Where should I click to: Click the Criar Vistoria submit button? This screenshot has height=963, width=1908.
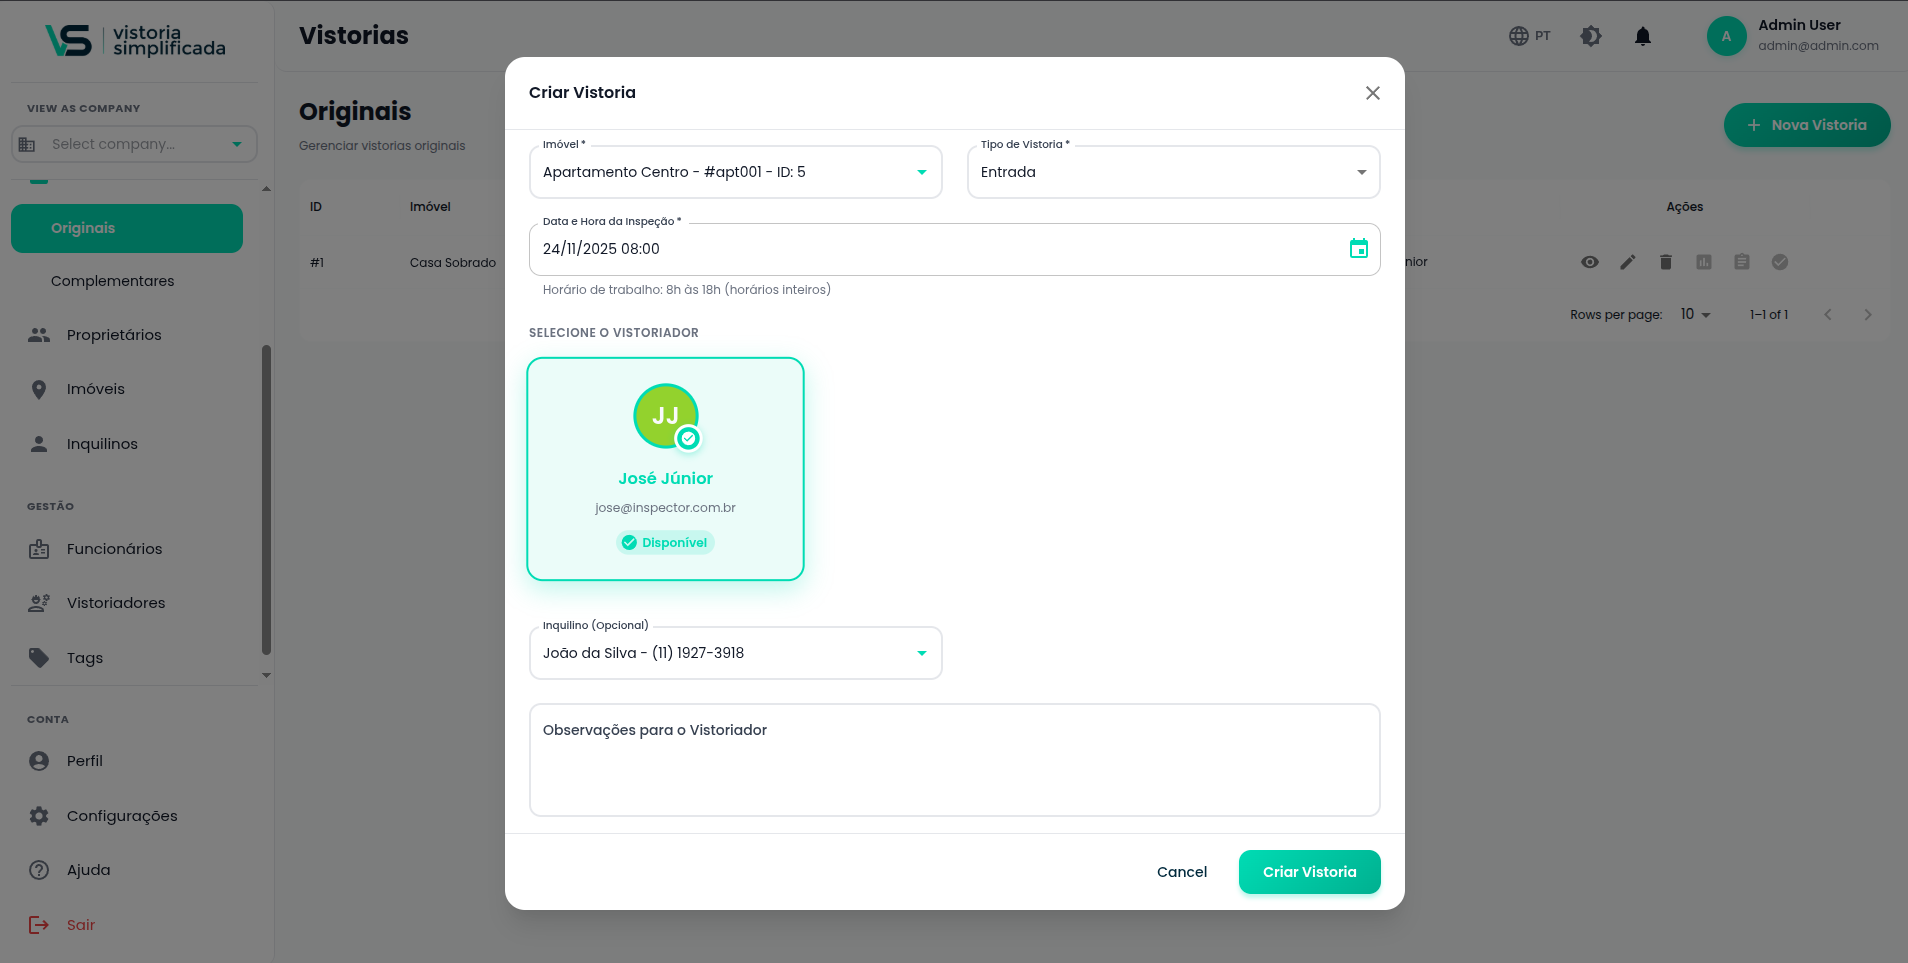1308,872
